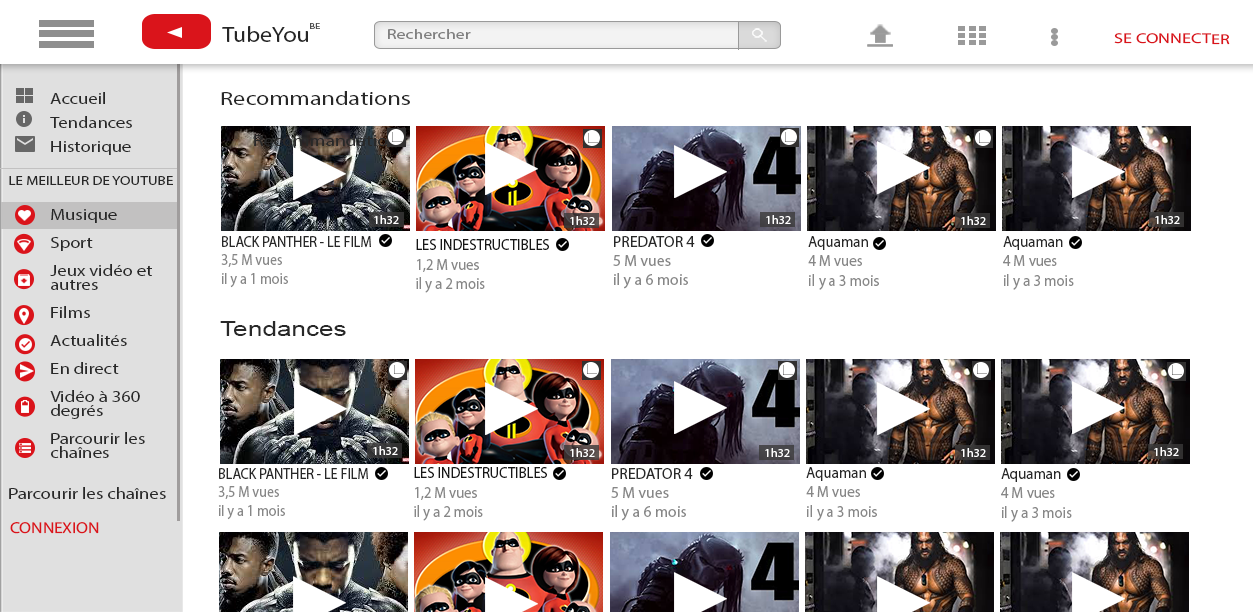Click the red CONNEXION link in sidebar

click(x=54, y=527)
